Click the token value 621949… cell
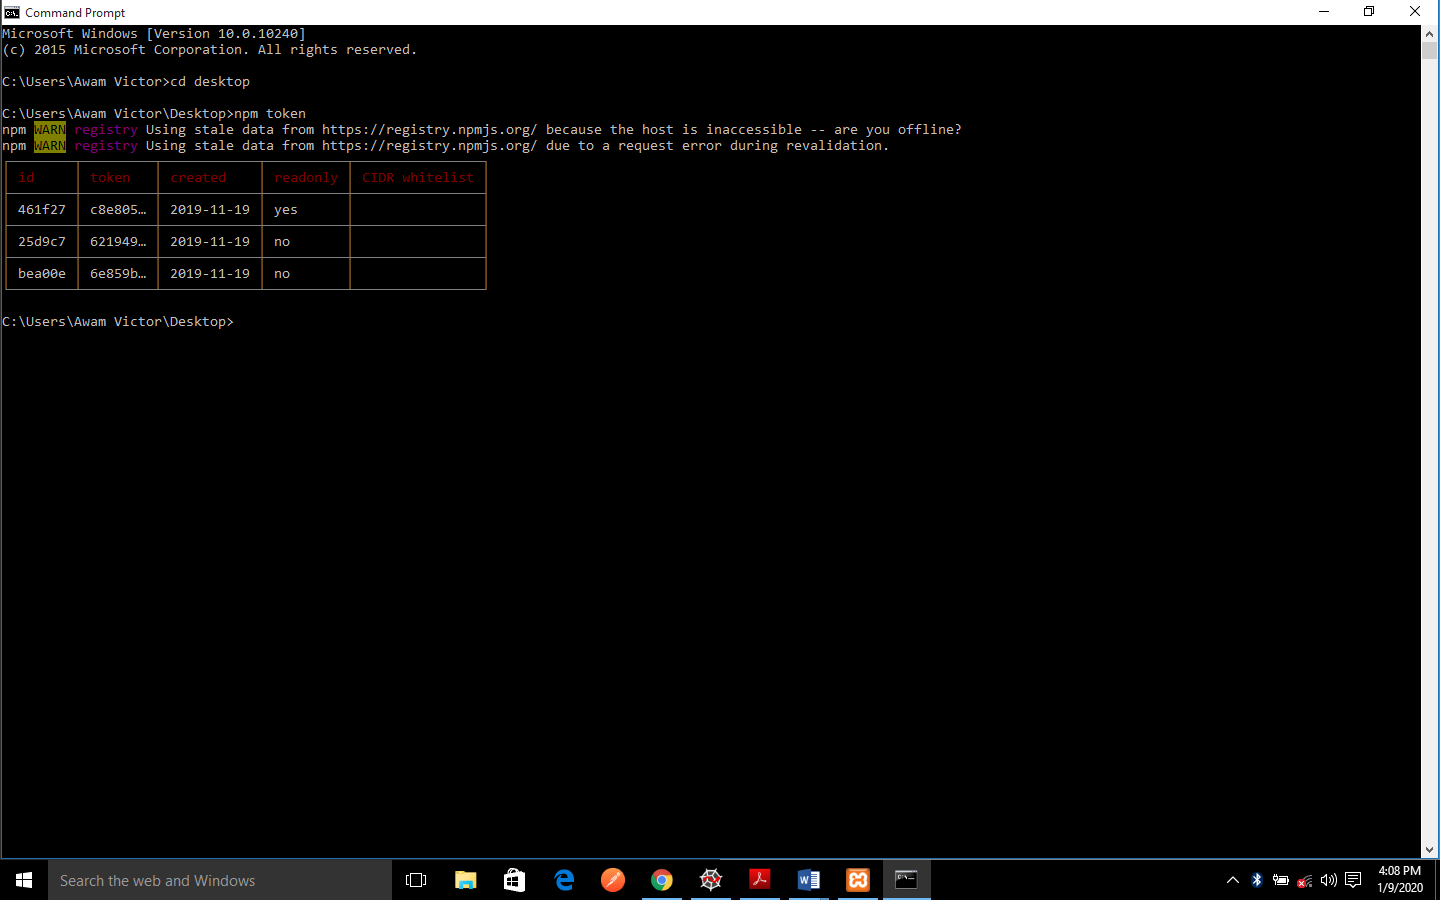Image resolution: width=1440 pixels, height=900 pixels. [118, 242]
